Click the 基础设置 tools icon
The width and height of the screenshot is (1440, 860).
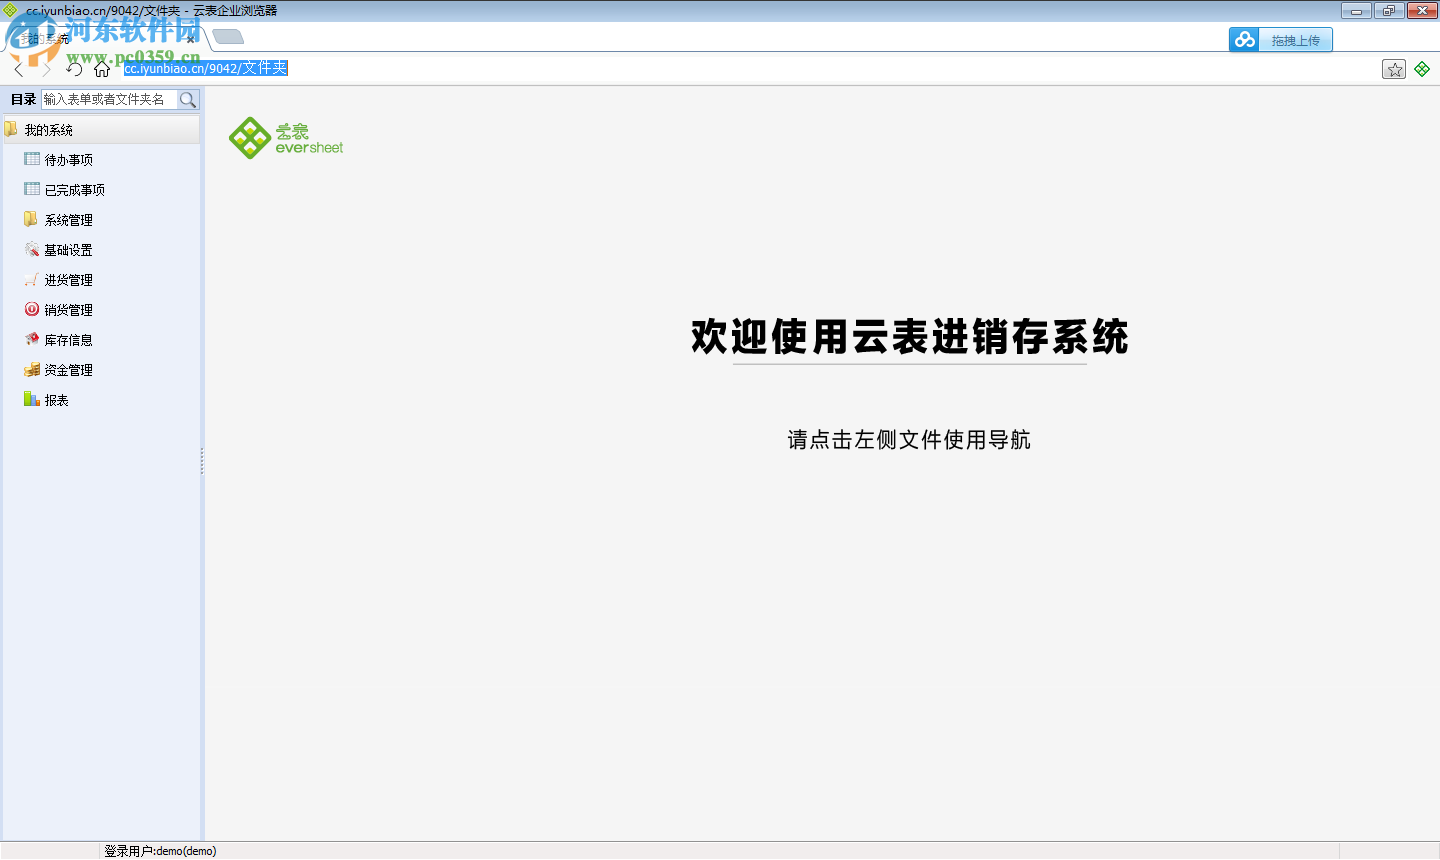click(32, 249)
